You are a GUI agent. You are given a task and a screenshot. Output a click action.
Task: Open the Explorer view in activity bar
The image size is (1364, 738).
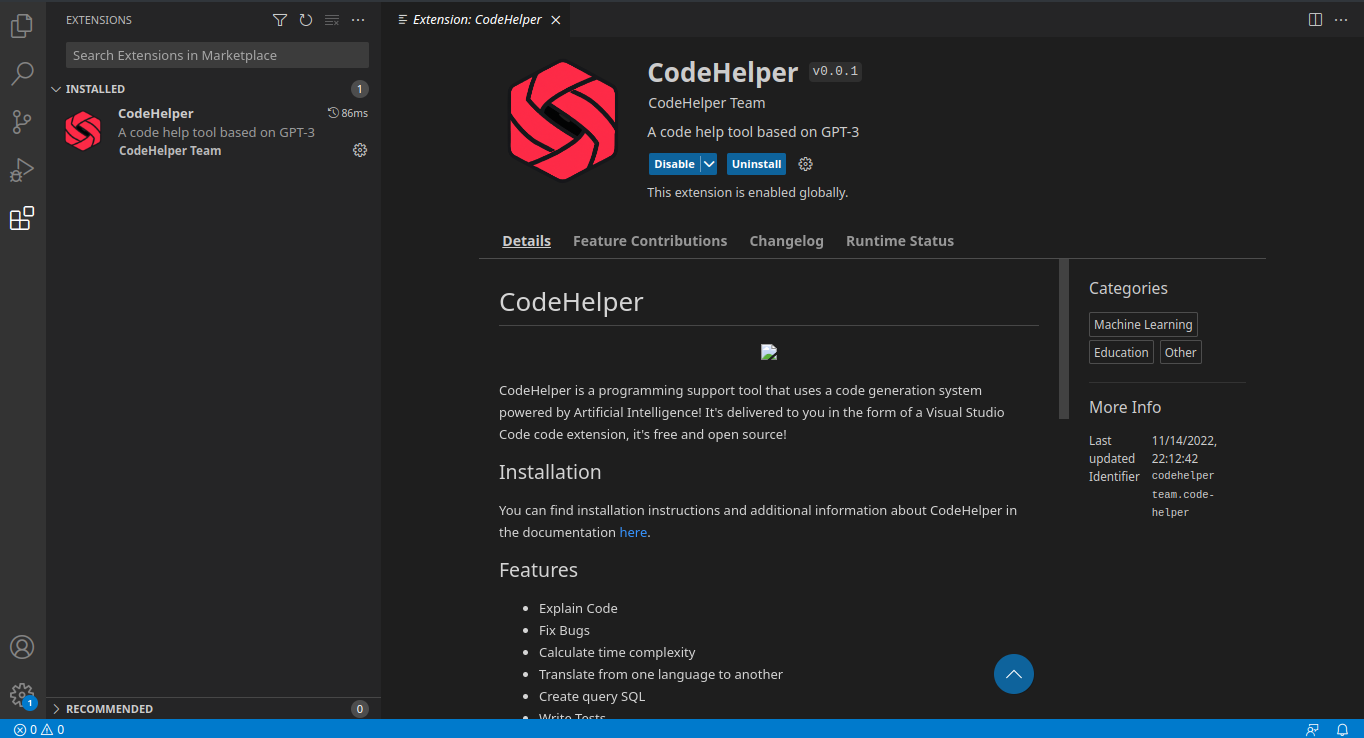click(x=22, y=26)
